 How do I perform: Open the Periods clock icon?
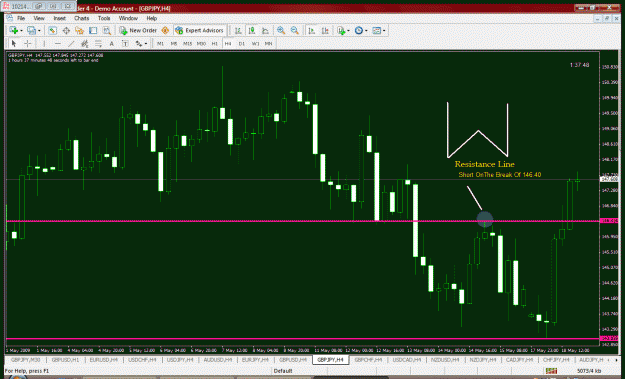(358, 30)
